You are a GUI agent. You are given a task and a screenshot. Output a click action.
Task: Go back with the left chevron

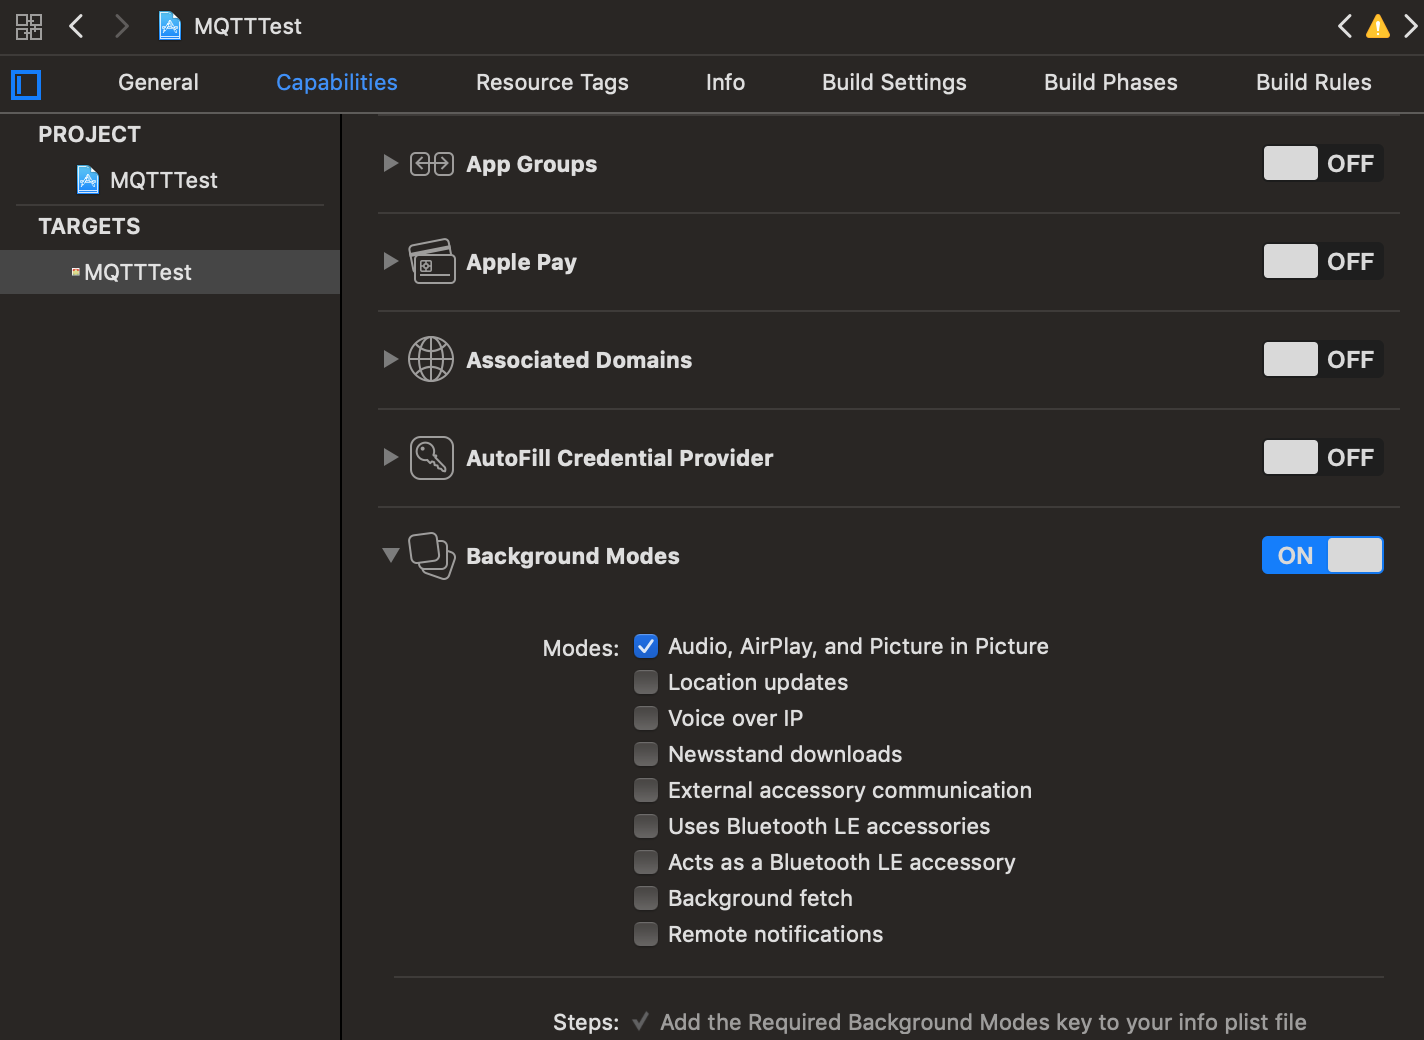coord(76,26)
